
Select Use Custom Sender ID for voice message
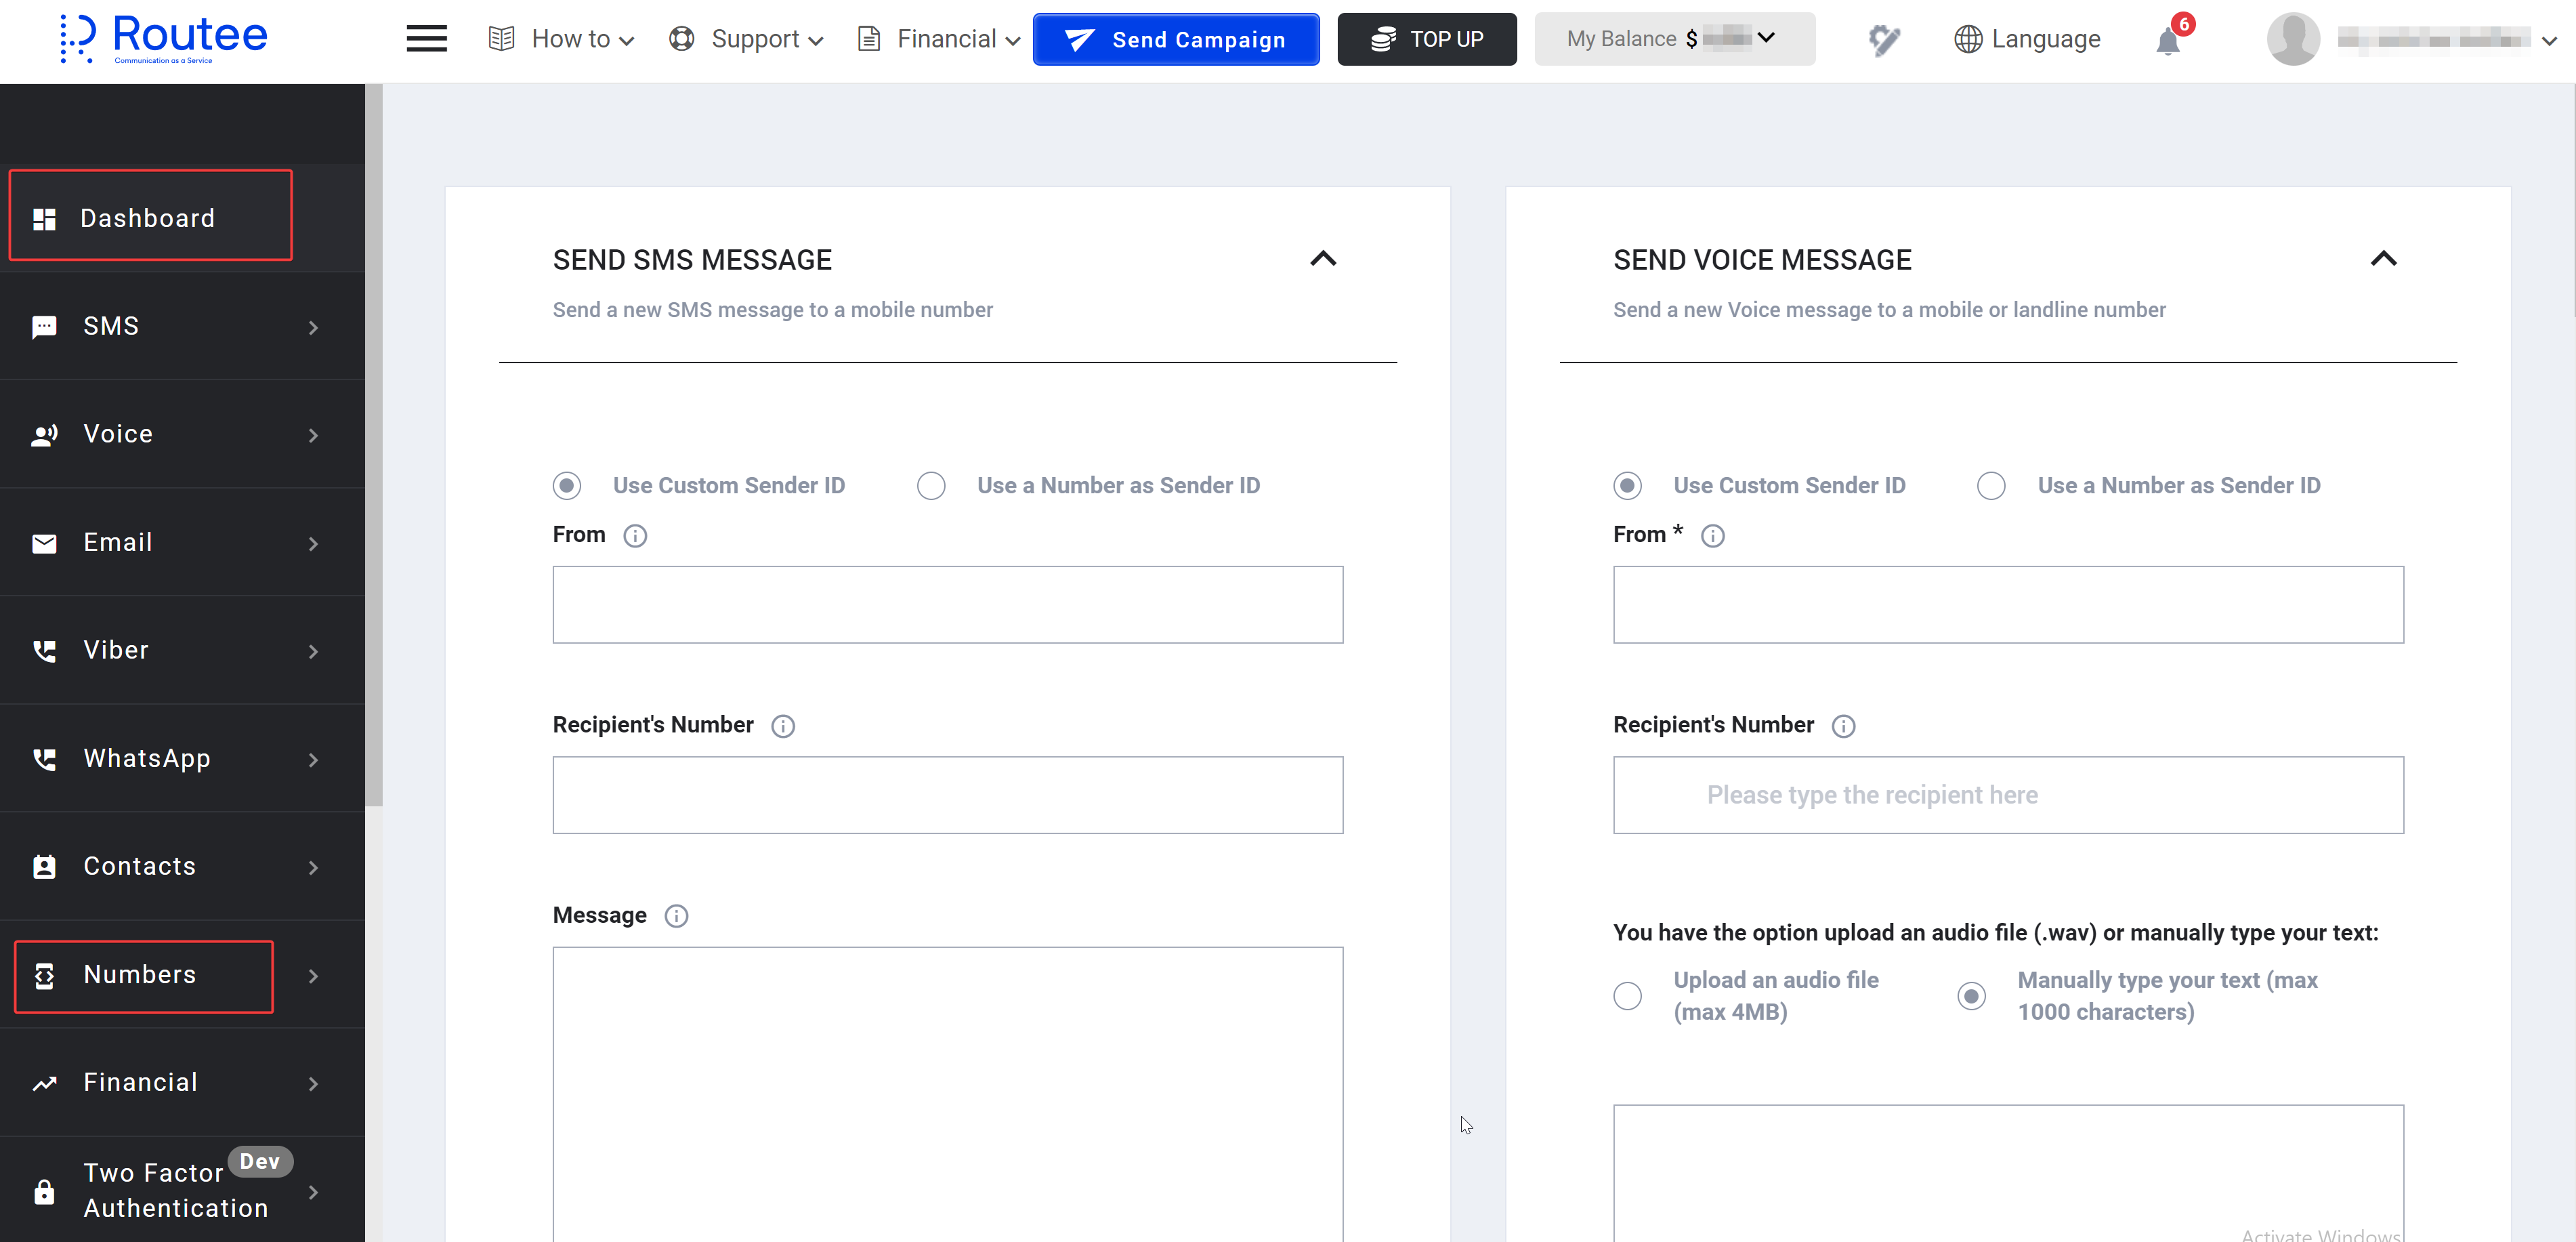point(1627,485)
